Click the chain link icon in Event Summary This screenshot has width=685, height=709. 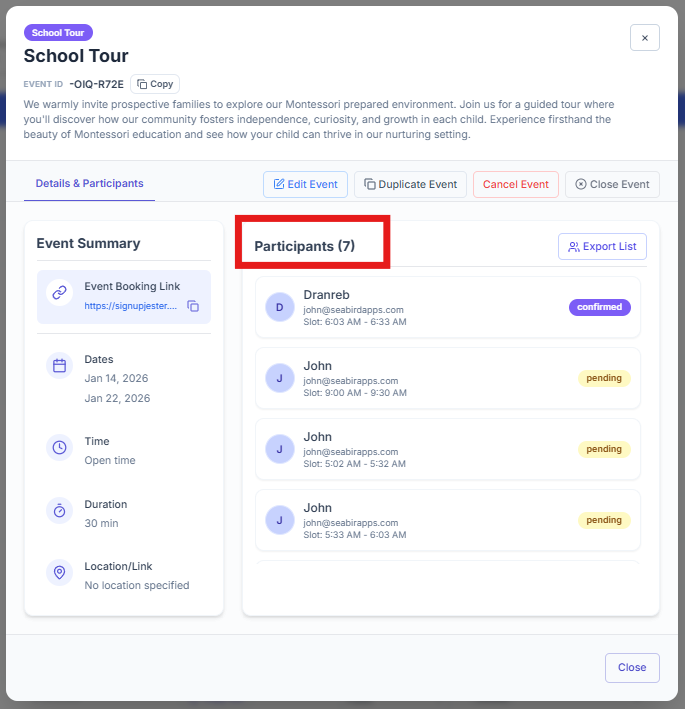[x=59, y=293]
